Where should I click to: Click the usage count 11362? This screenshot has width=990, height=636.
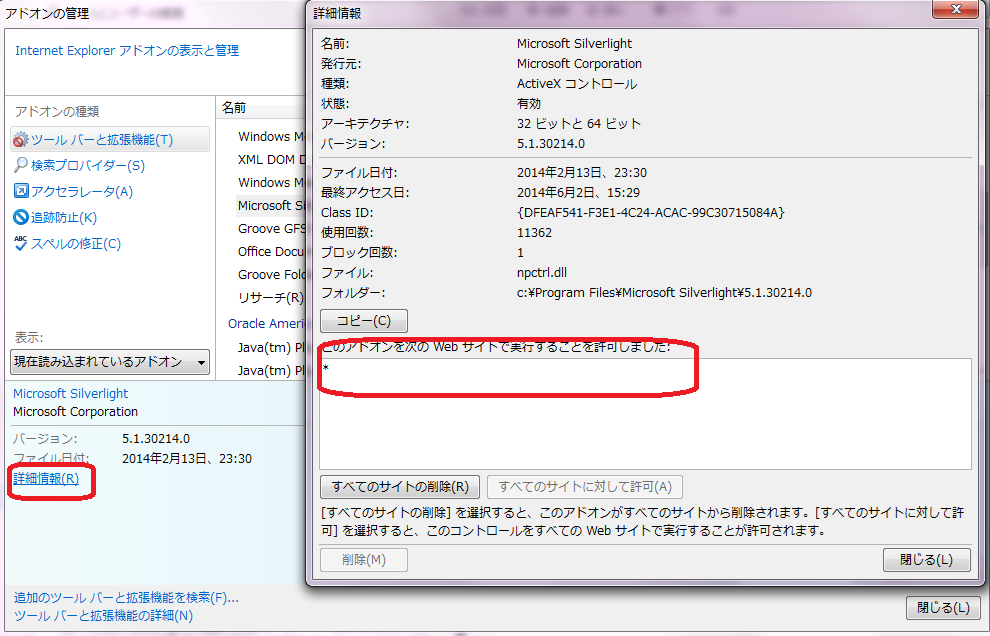click(x=534, y=233)
